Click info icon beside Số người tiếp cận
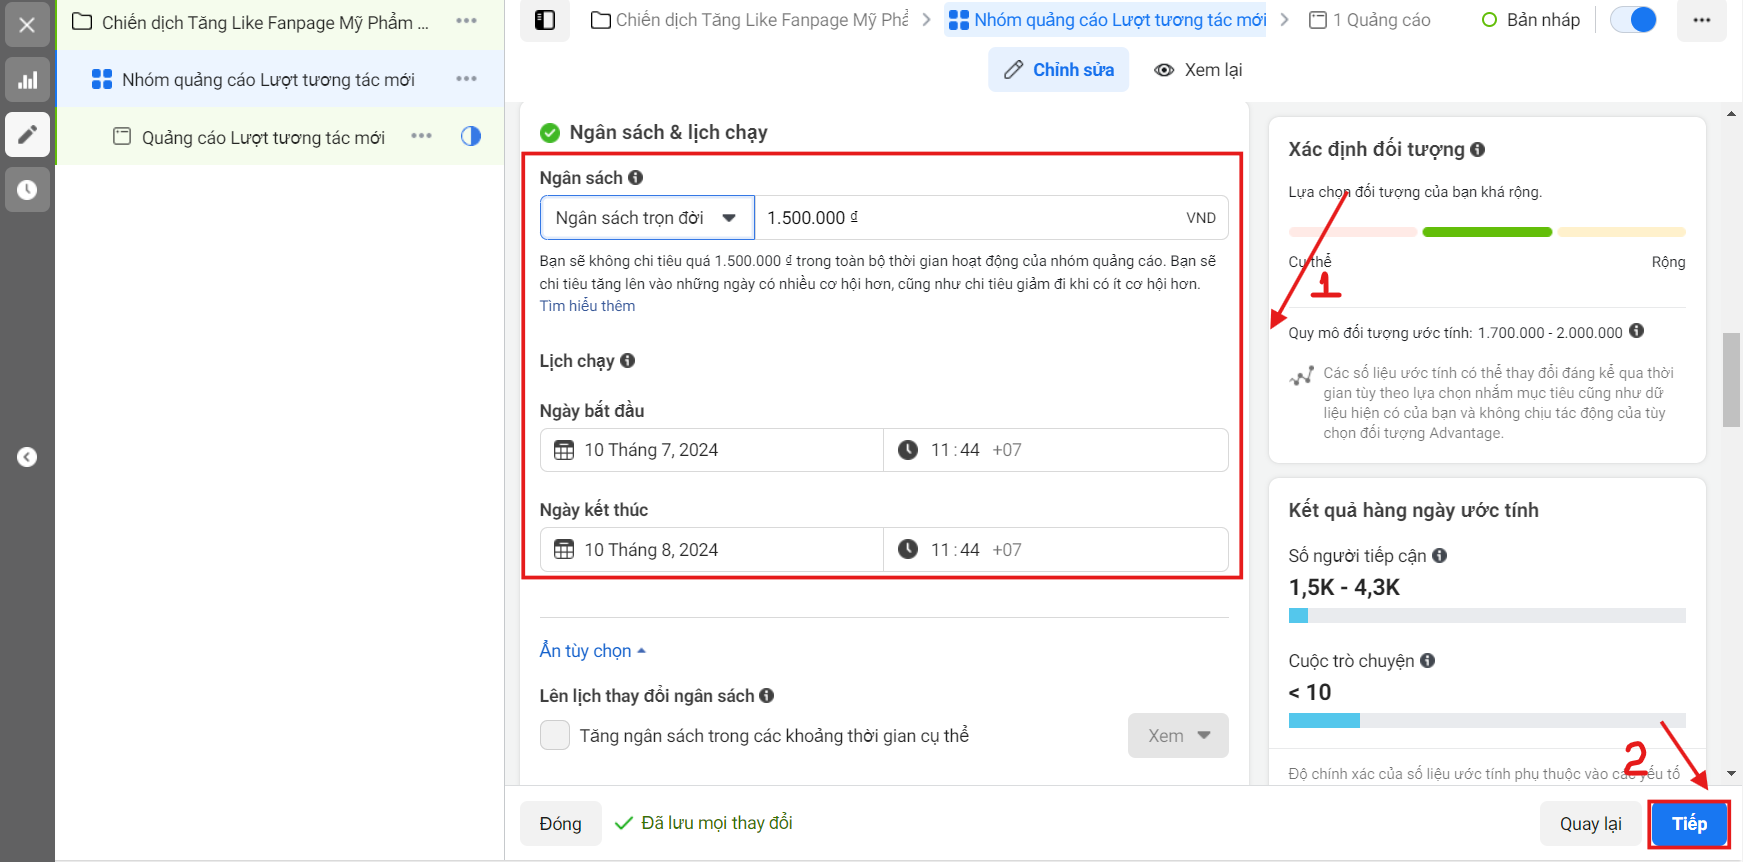1743x862 pixels. (x=1439, y=555)
